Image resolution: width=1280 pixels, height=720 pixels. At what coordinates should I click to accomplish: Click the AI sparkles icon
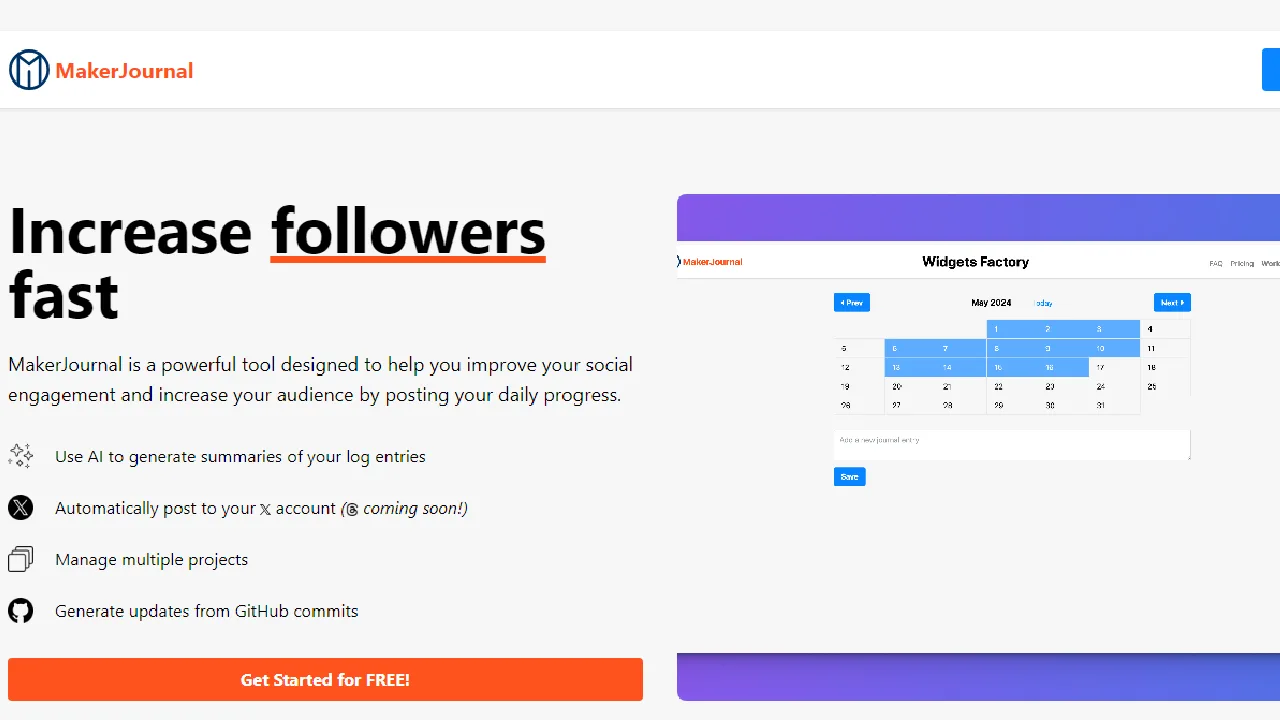pos(21,456)
